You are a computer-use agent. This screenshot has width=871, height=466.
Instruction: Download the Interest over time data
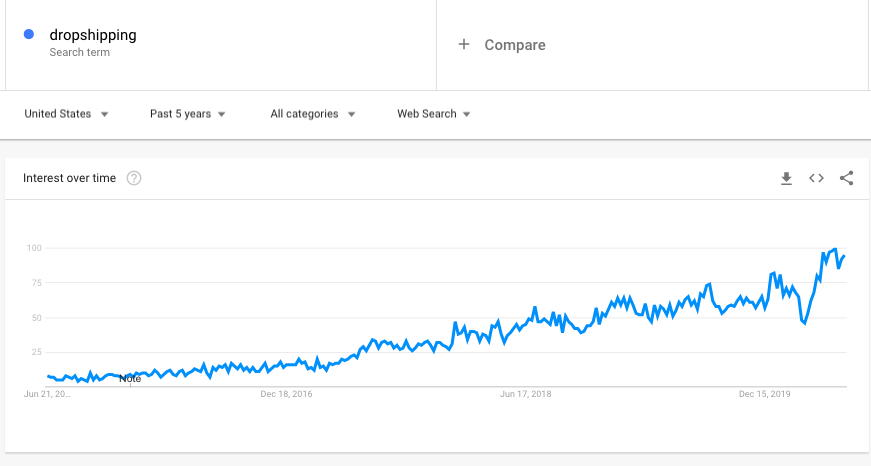click(786, 178)
